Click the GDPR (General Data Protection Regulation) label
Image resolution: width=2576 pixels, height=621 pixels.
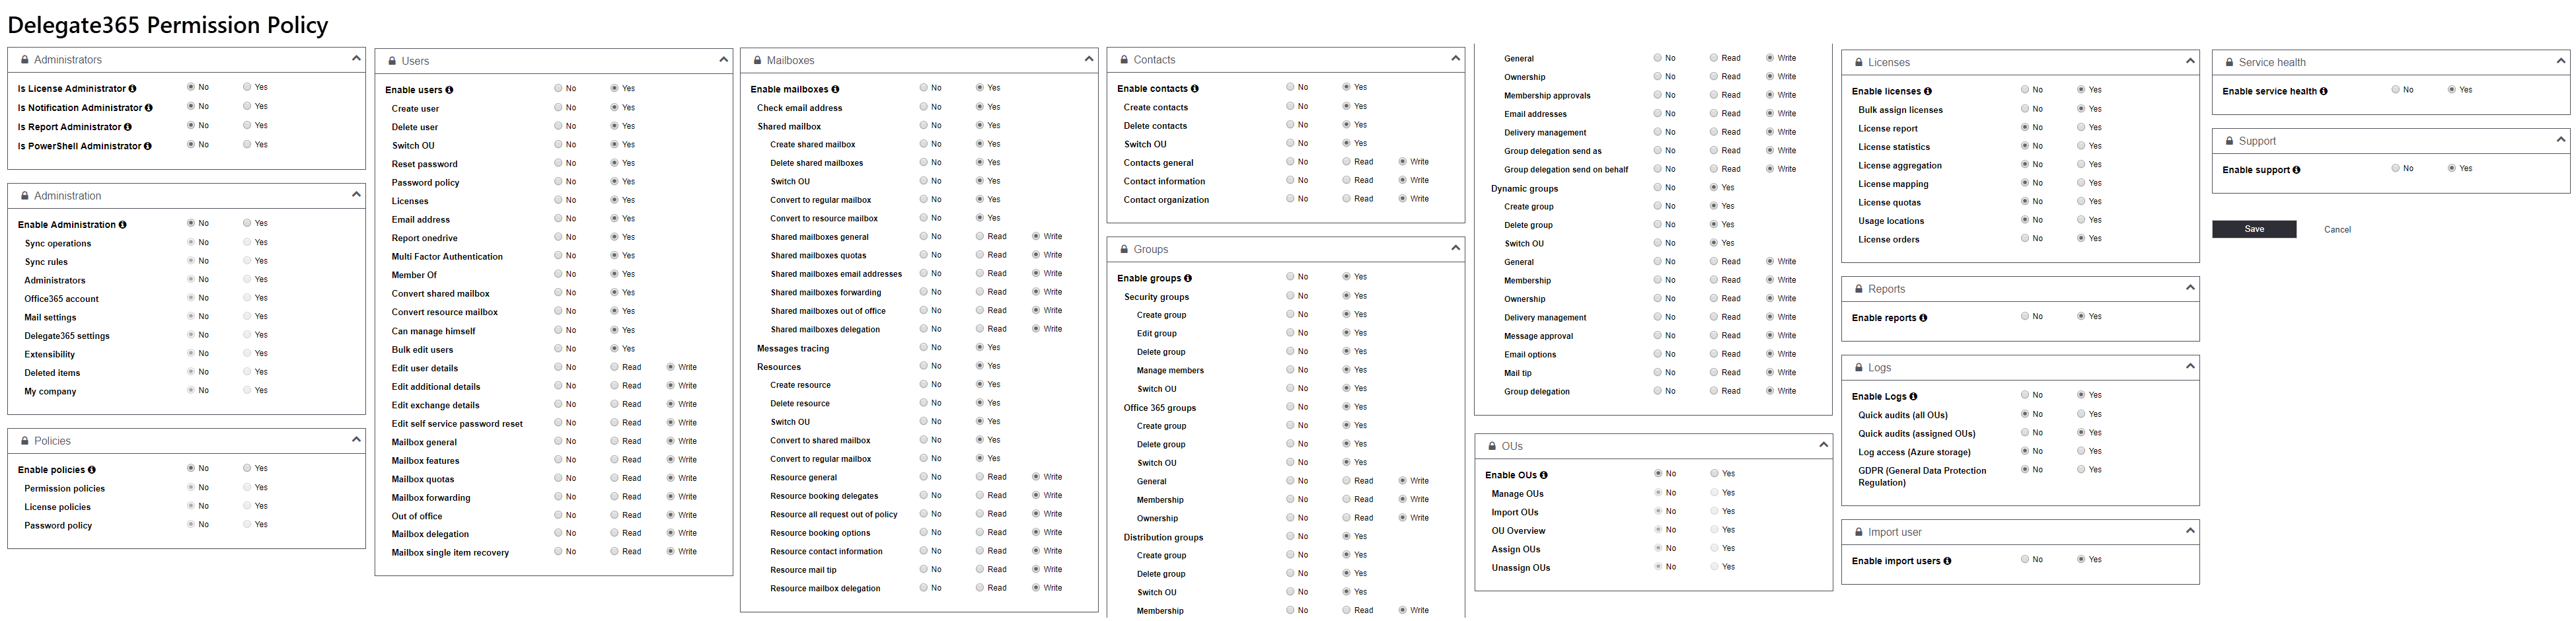tap(1922, 477)
